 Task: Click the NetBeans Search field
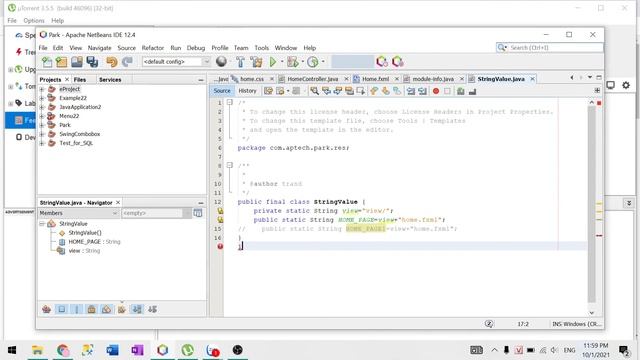click(x=550, y=48)
